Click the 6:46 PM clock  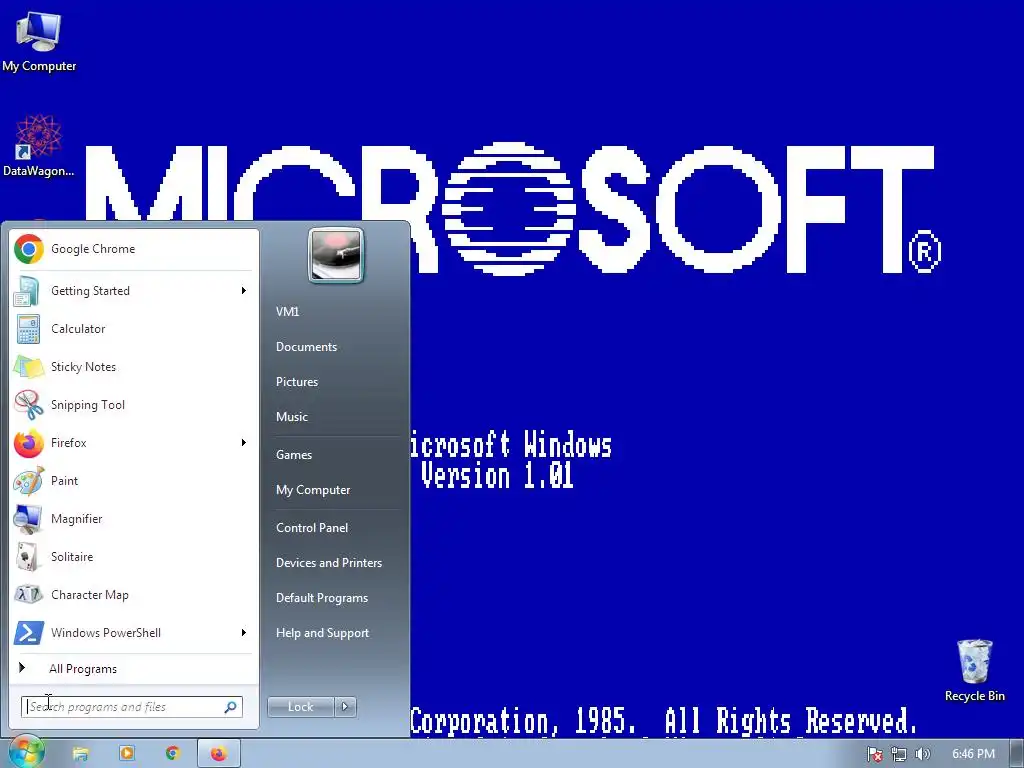(973, 754)
